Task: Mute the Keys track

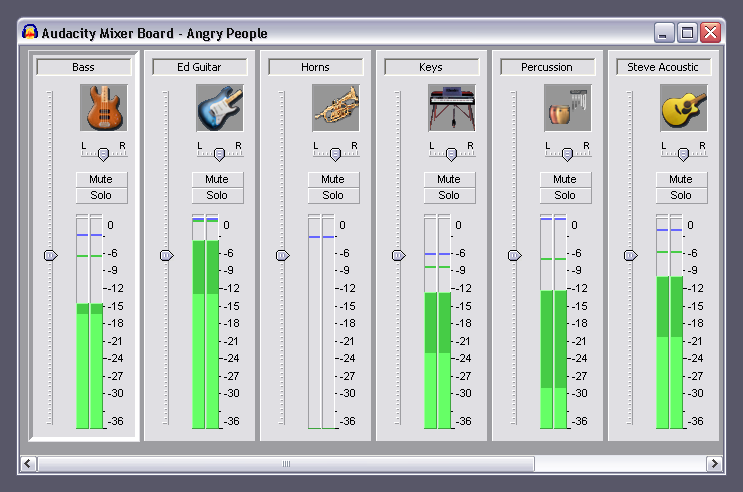Action: pyautogui.click(x=450, y=179)
